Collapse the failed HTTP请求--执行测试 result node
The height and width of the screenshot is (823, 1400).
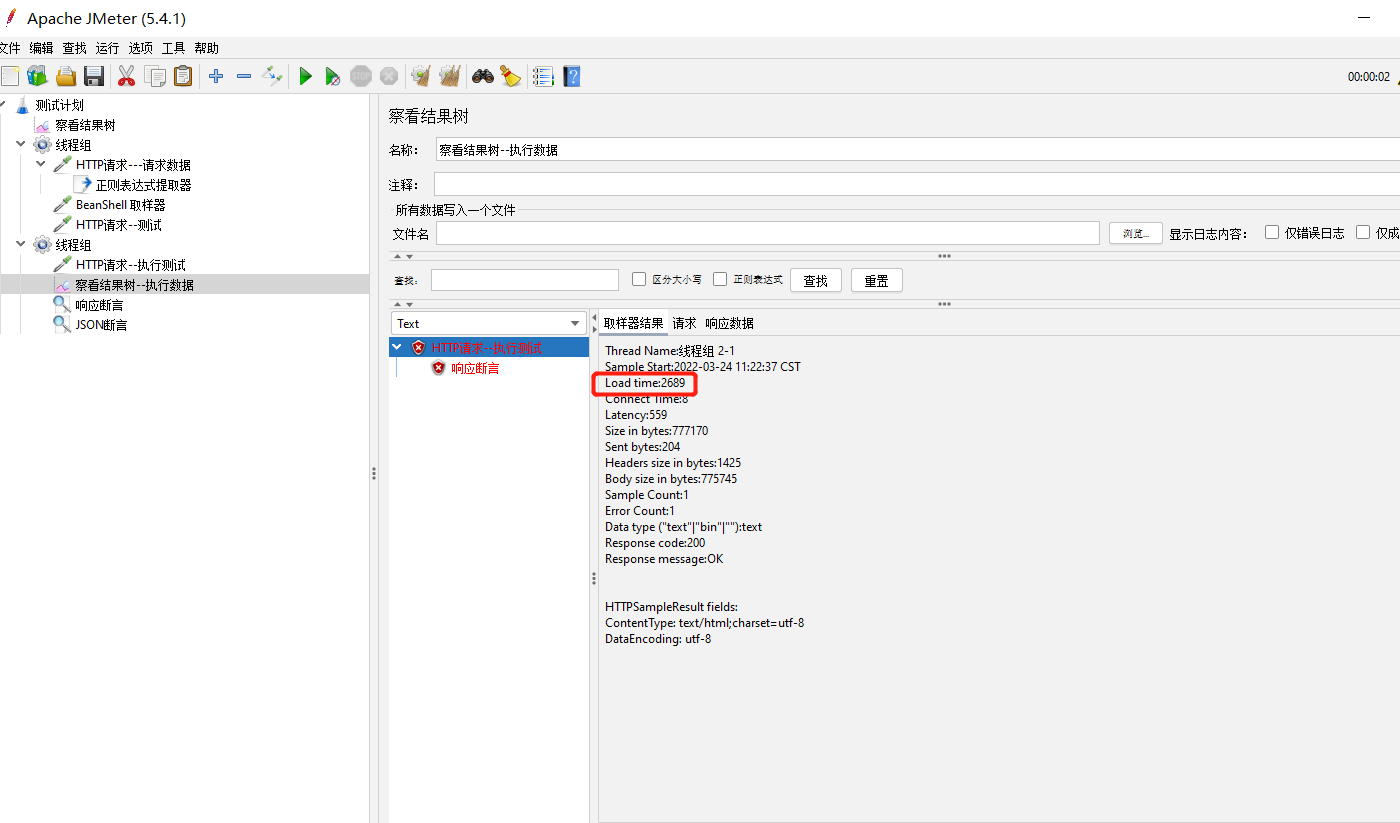coord(398,348)
